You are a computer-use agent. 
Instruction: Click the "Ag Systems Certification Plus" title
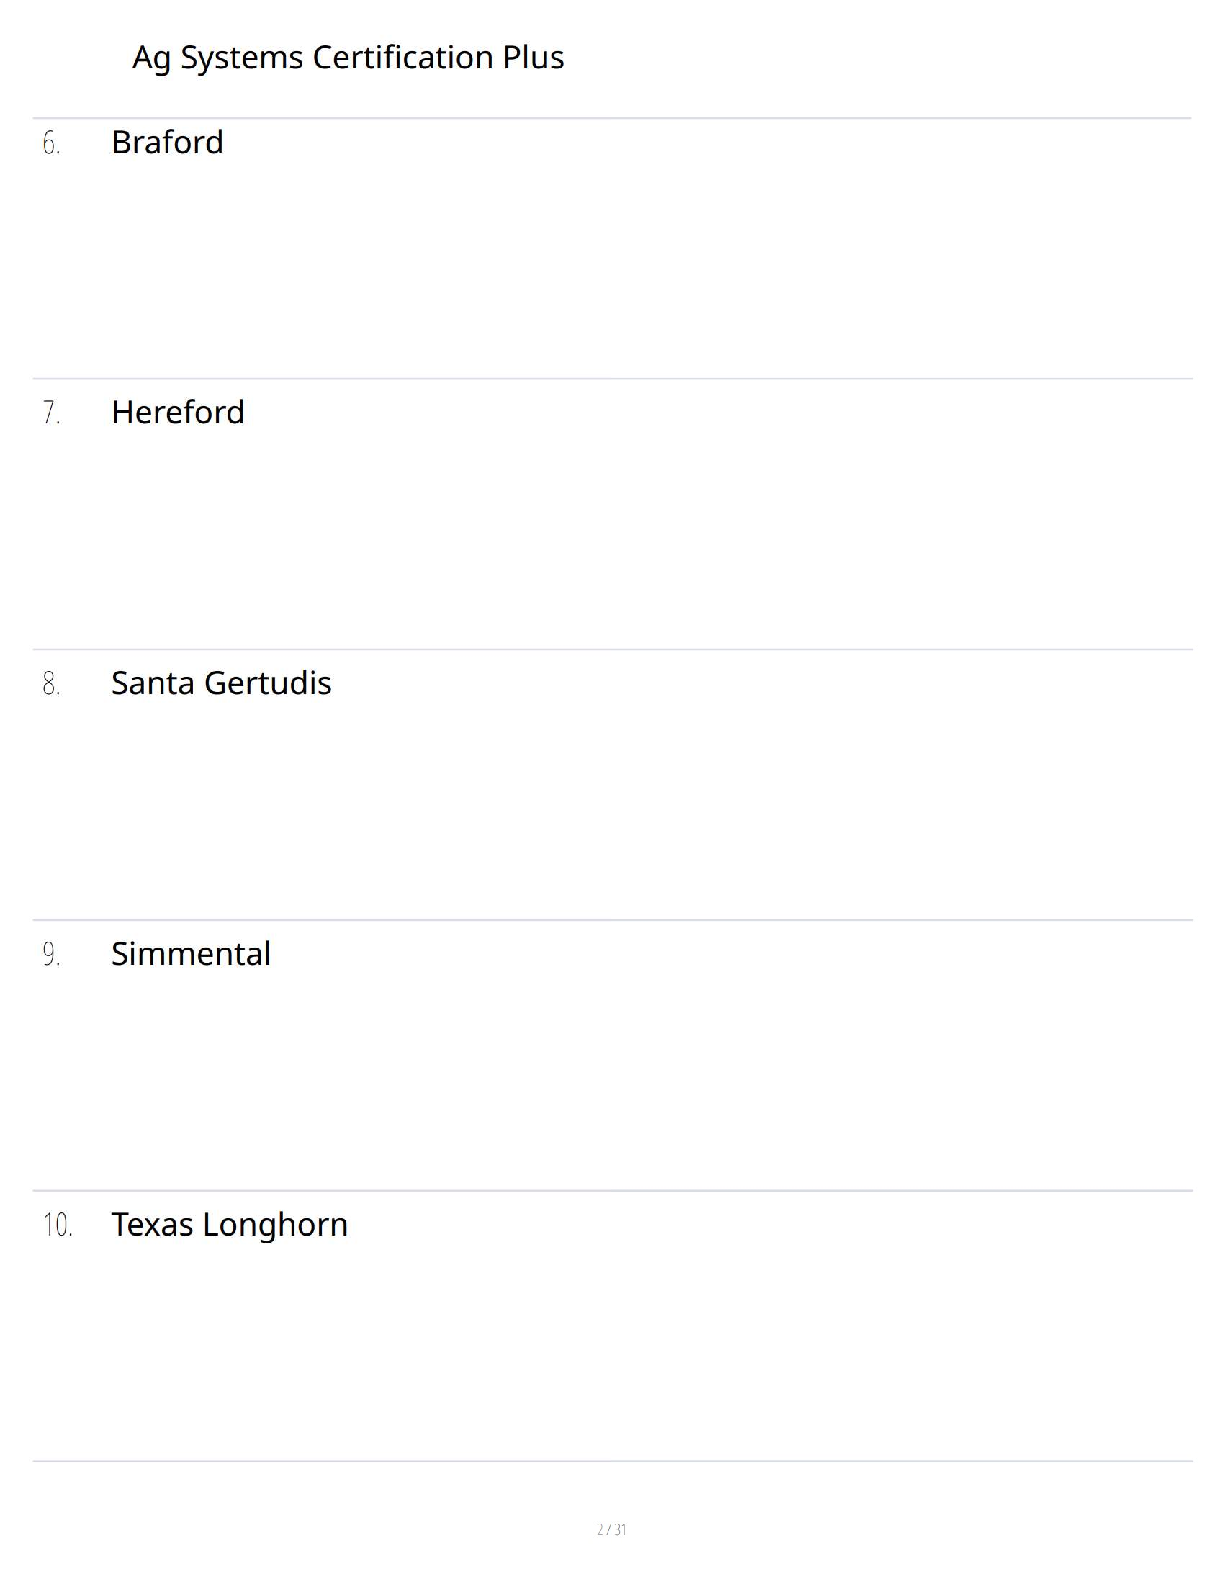(348, 58)
